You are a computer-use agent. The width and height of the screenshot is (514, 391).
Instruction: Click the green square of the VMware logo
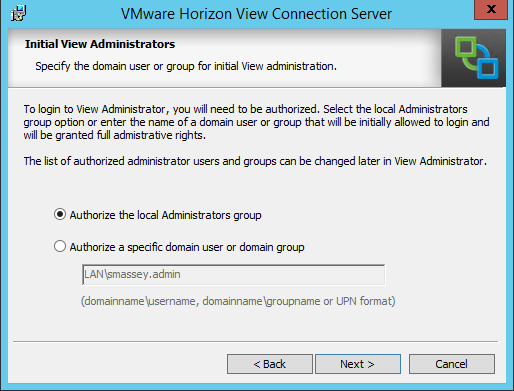pos(466,48)
